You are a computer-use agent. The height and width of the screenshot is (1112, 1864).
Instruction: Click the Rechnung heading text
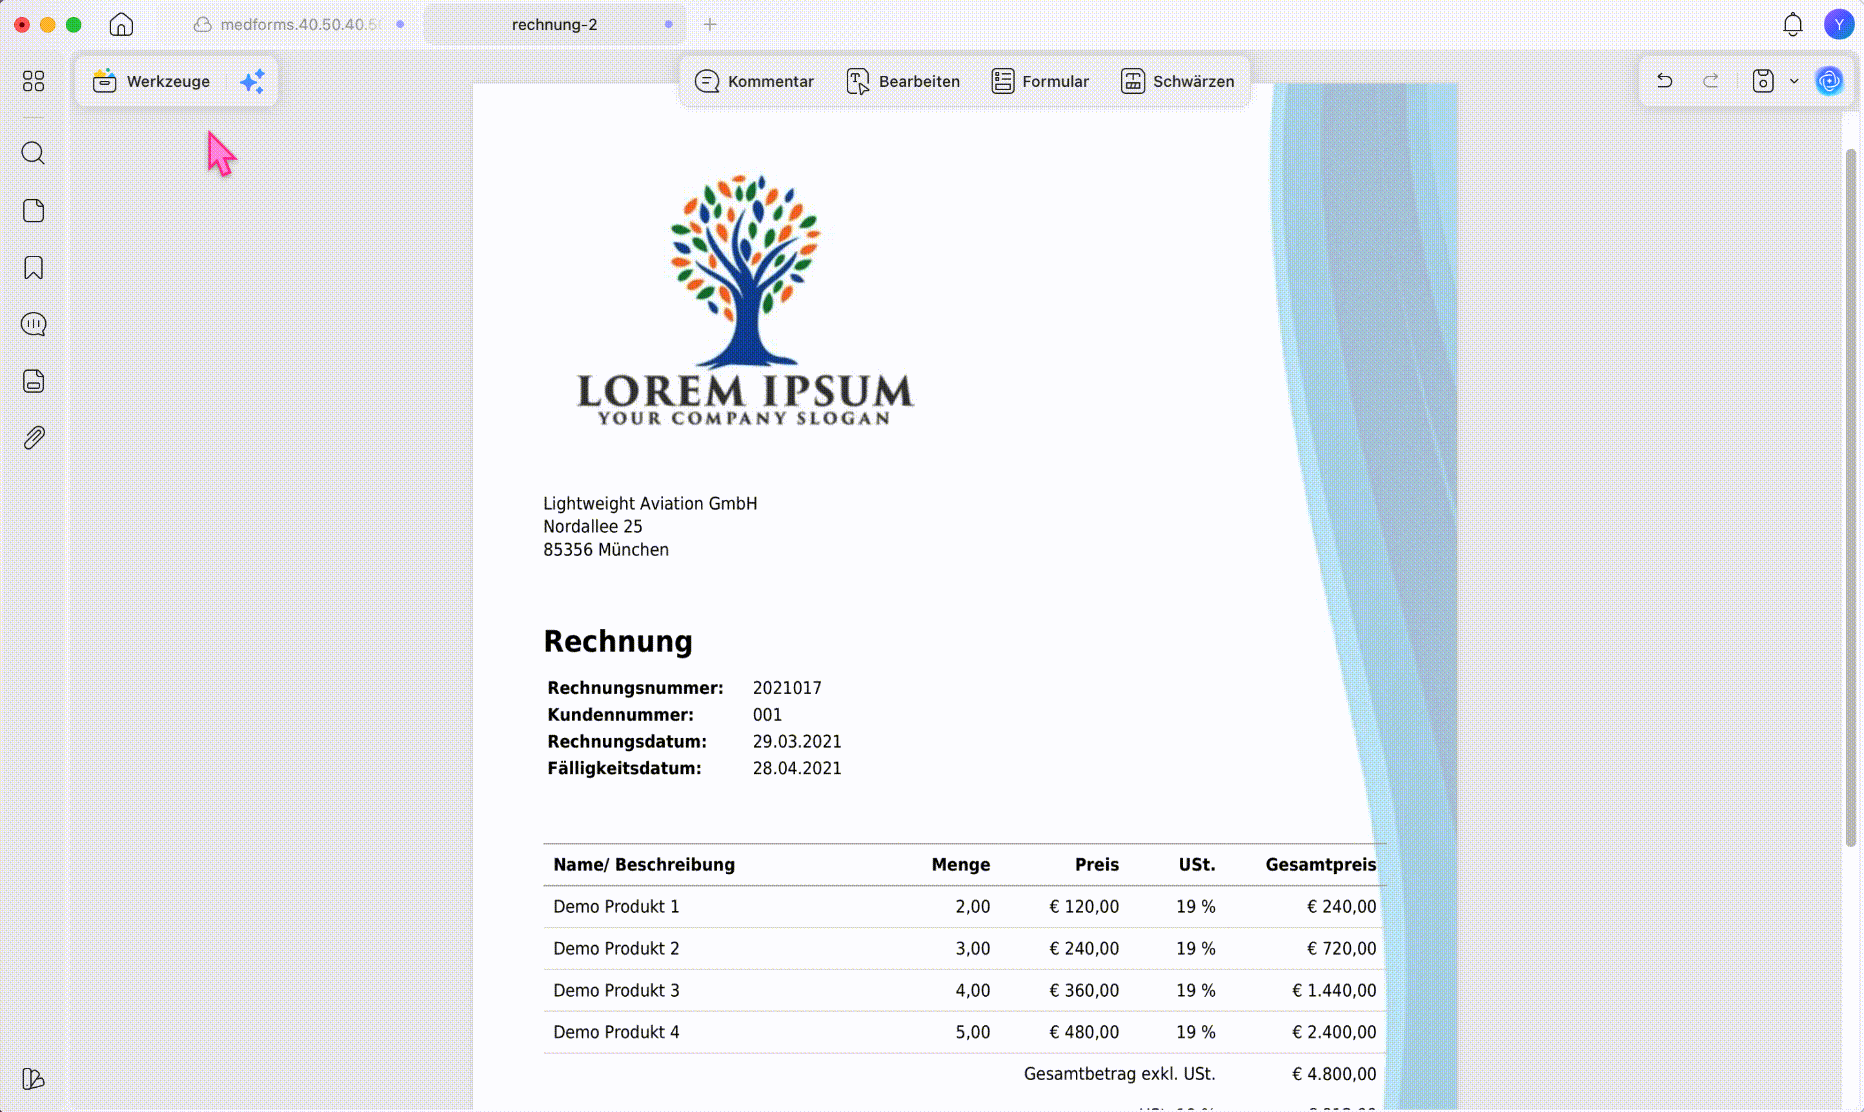[618, 641]
